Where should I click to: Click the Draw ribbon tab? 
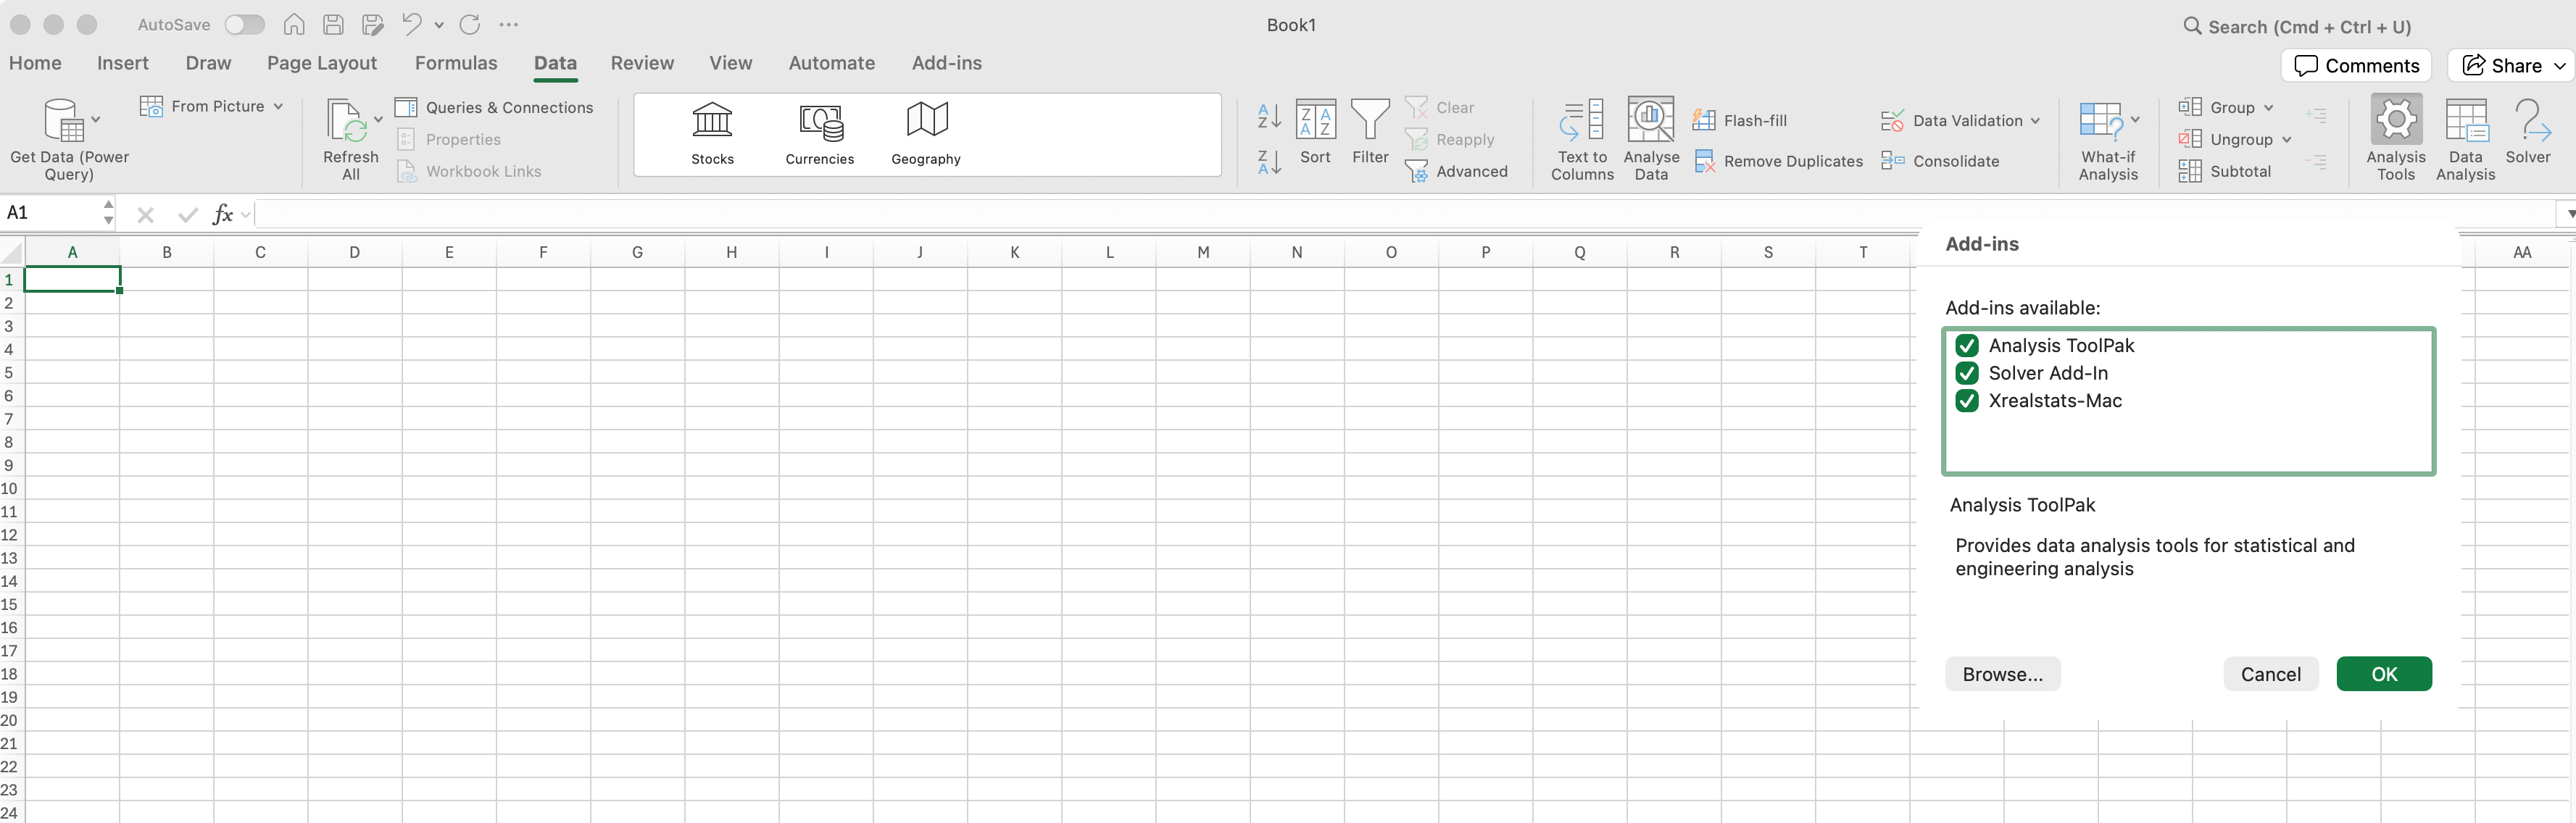click(x=208, y=63)
